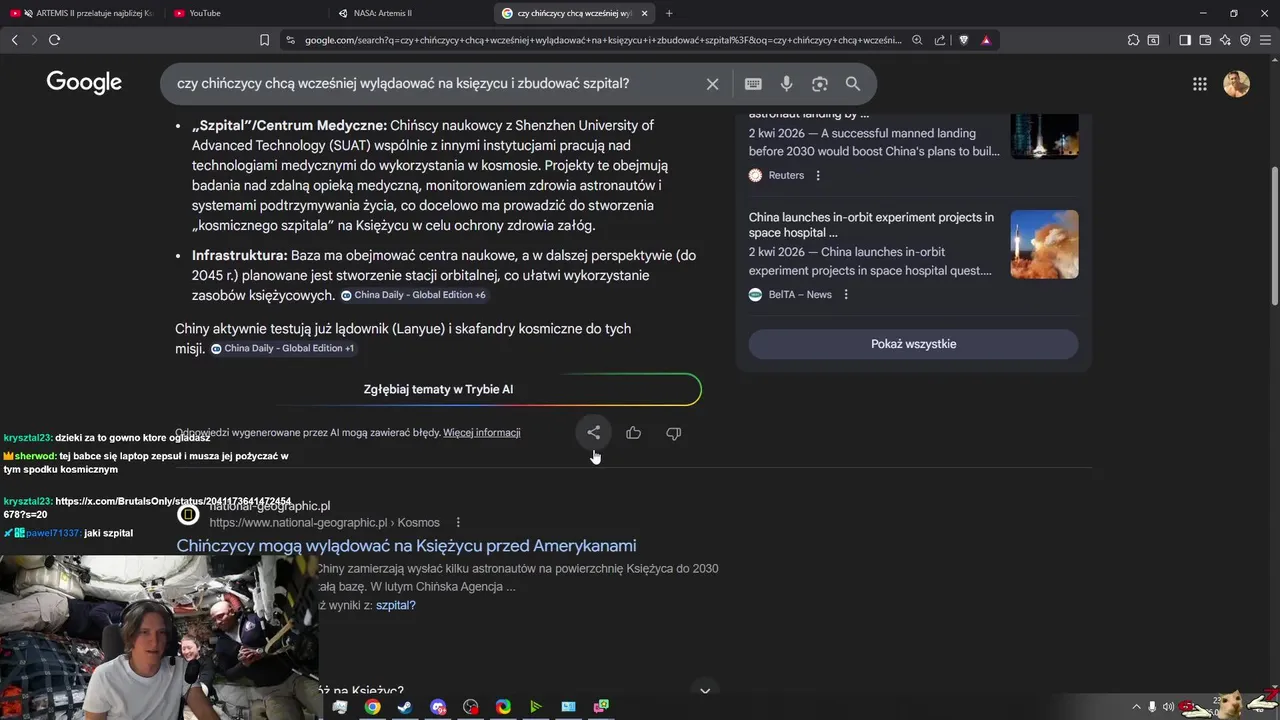Image resolution: width=1280 pixels, height=720 pixels.
Task: Open more options for the BelTA – News result
Action: [x=846, y=294]
